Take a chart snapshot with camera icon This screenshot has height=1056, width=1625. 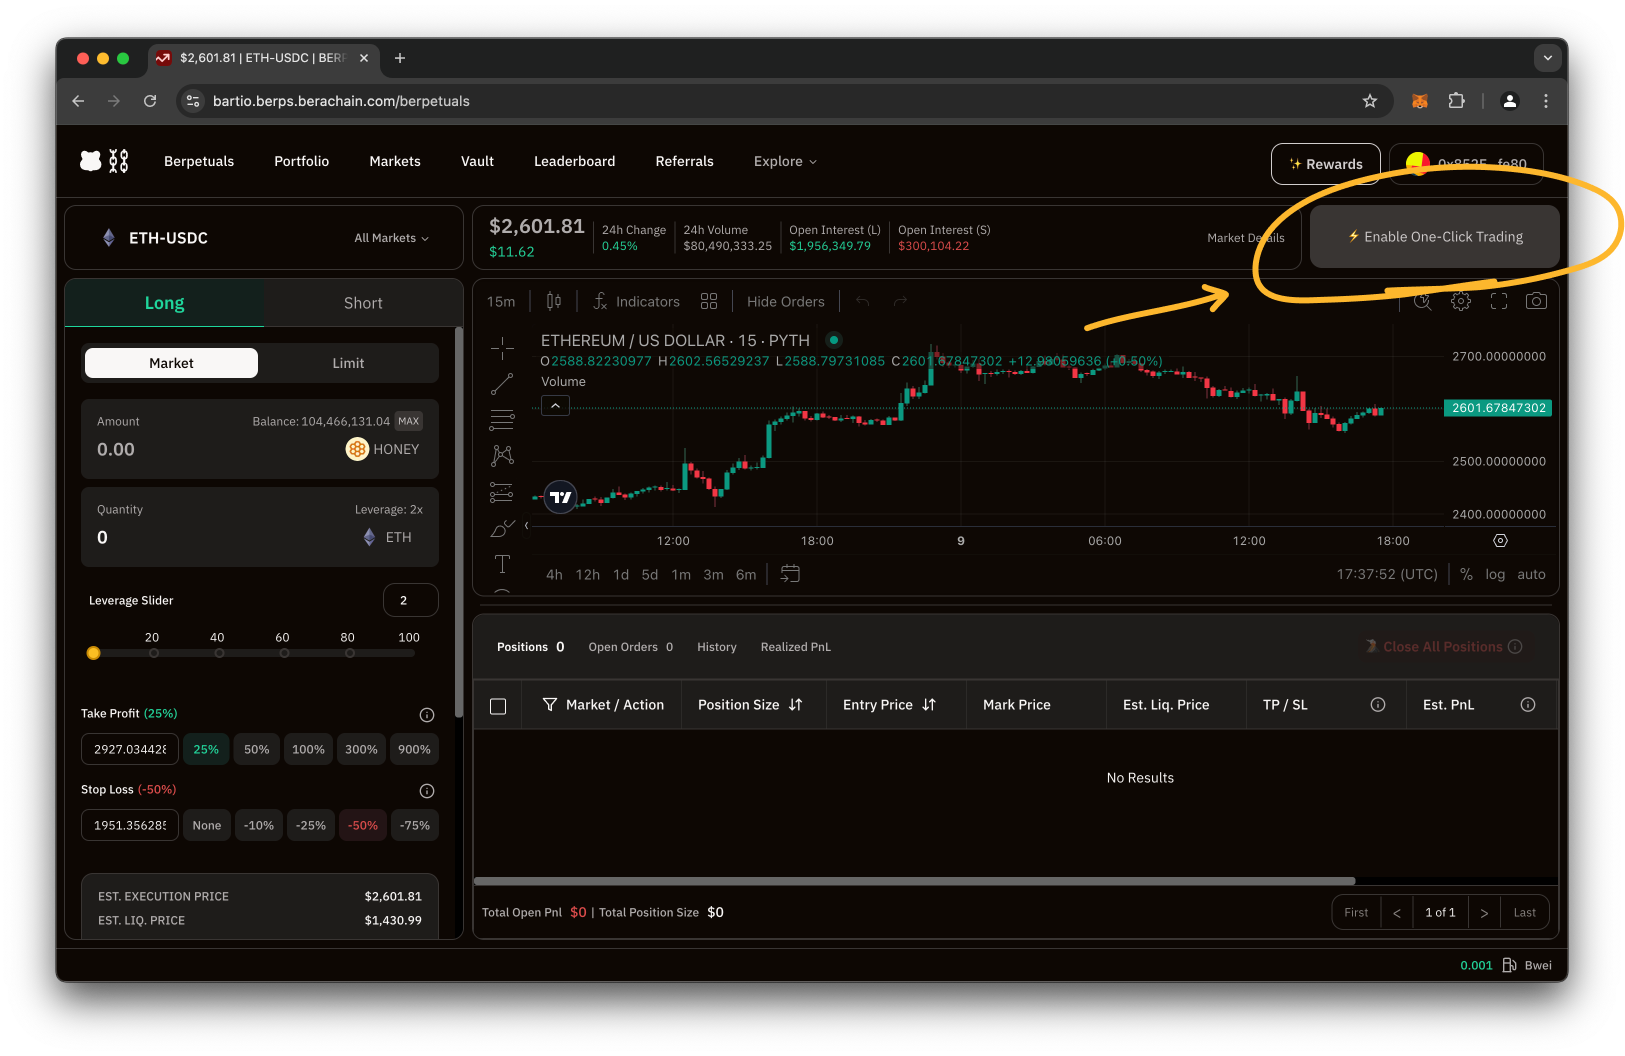tap(1537, 301)
